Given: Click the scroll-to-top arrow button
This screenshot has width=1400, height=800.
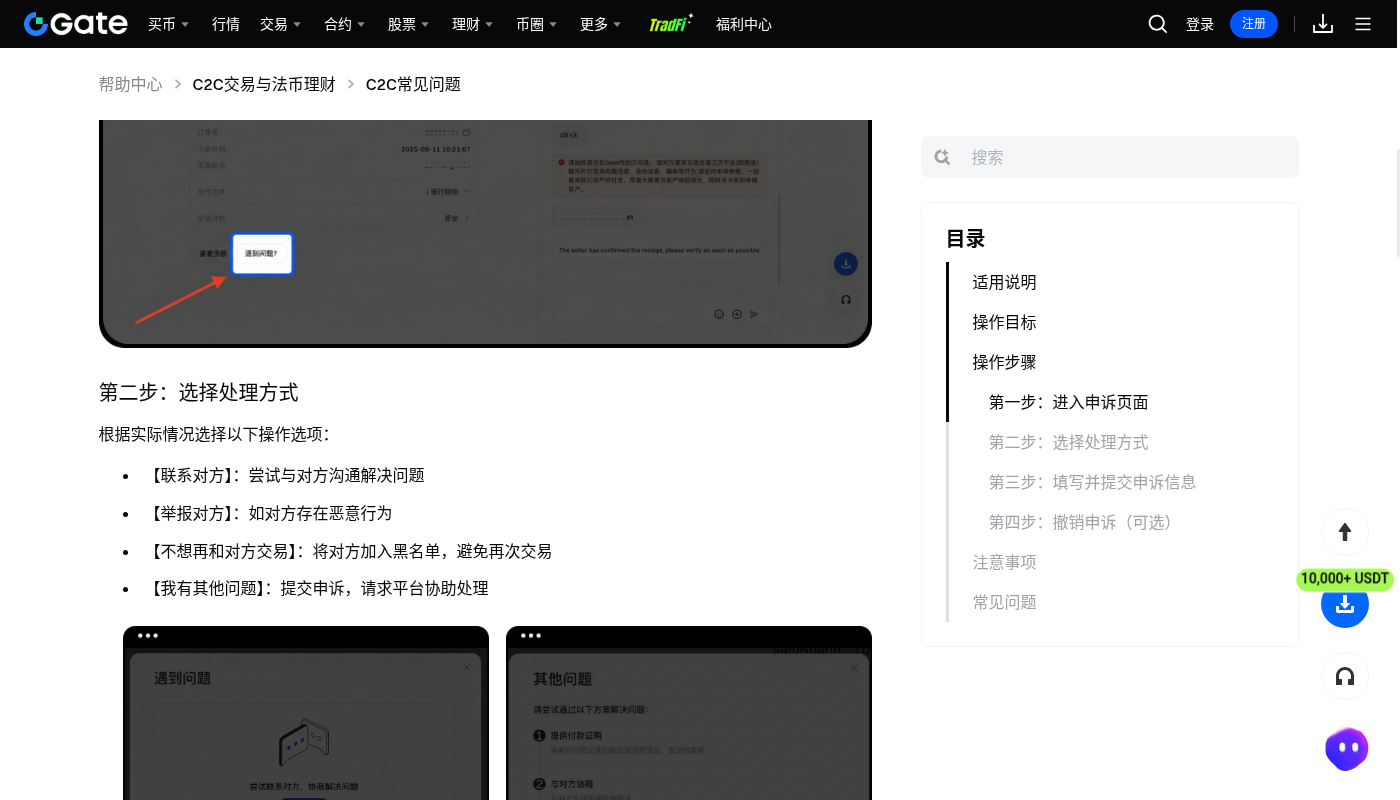Looking at the screenshot, I should 1345,532.
